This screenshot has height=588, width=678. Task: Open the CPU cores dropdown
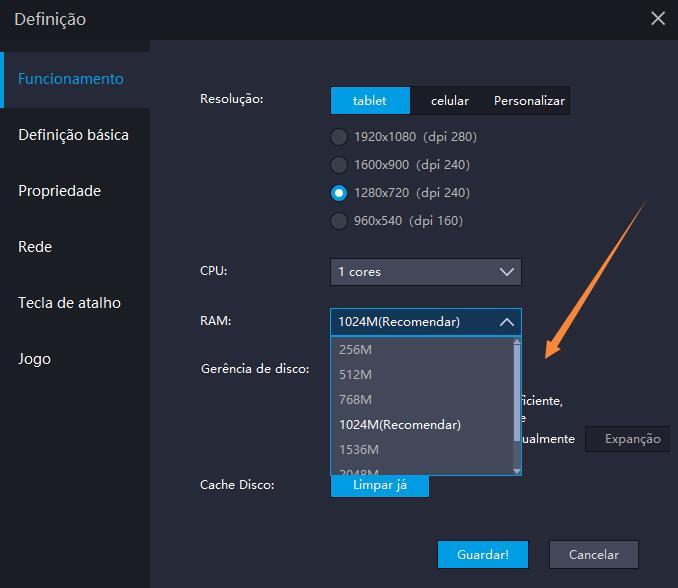coord(425,272)
